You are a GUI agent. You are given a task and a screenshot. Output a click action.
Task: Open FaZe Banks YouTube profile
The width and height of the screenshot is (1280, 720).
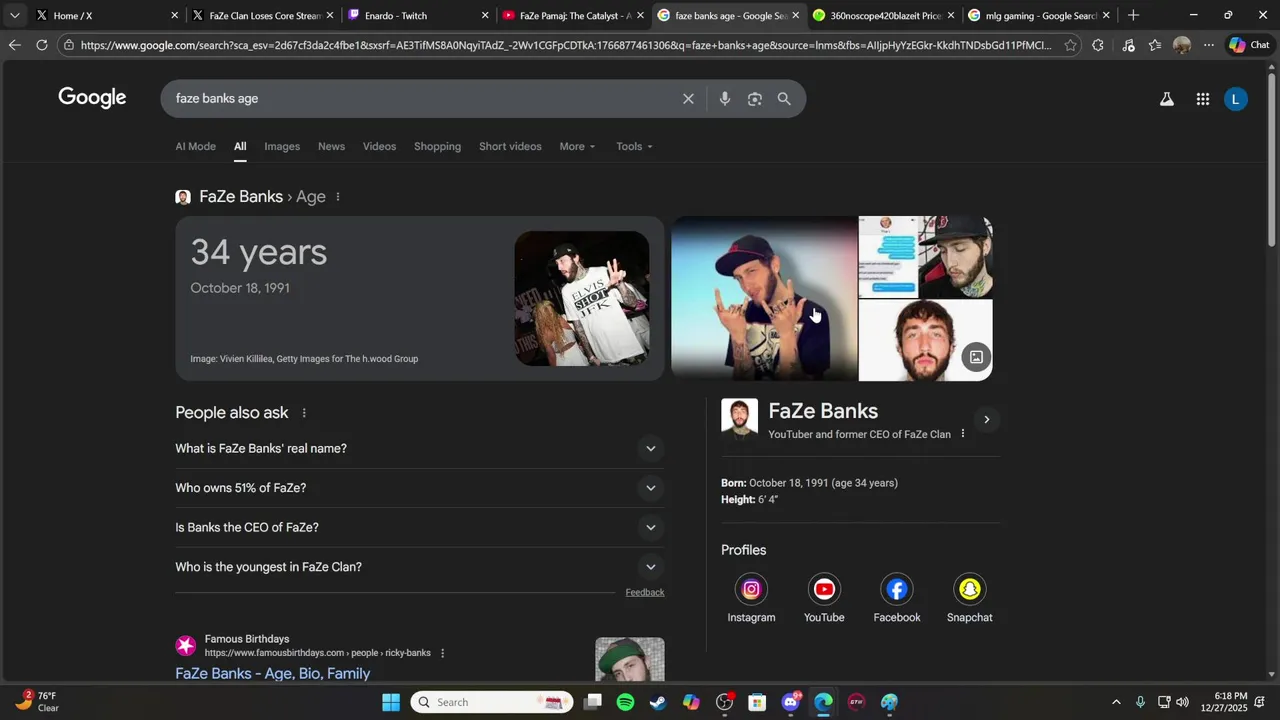coord(824,598)
